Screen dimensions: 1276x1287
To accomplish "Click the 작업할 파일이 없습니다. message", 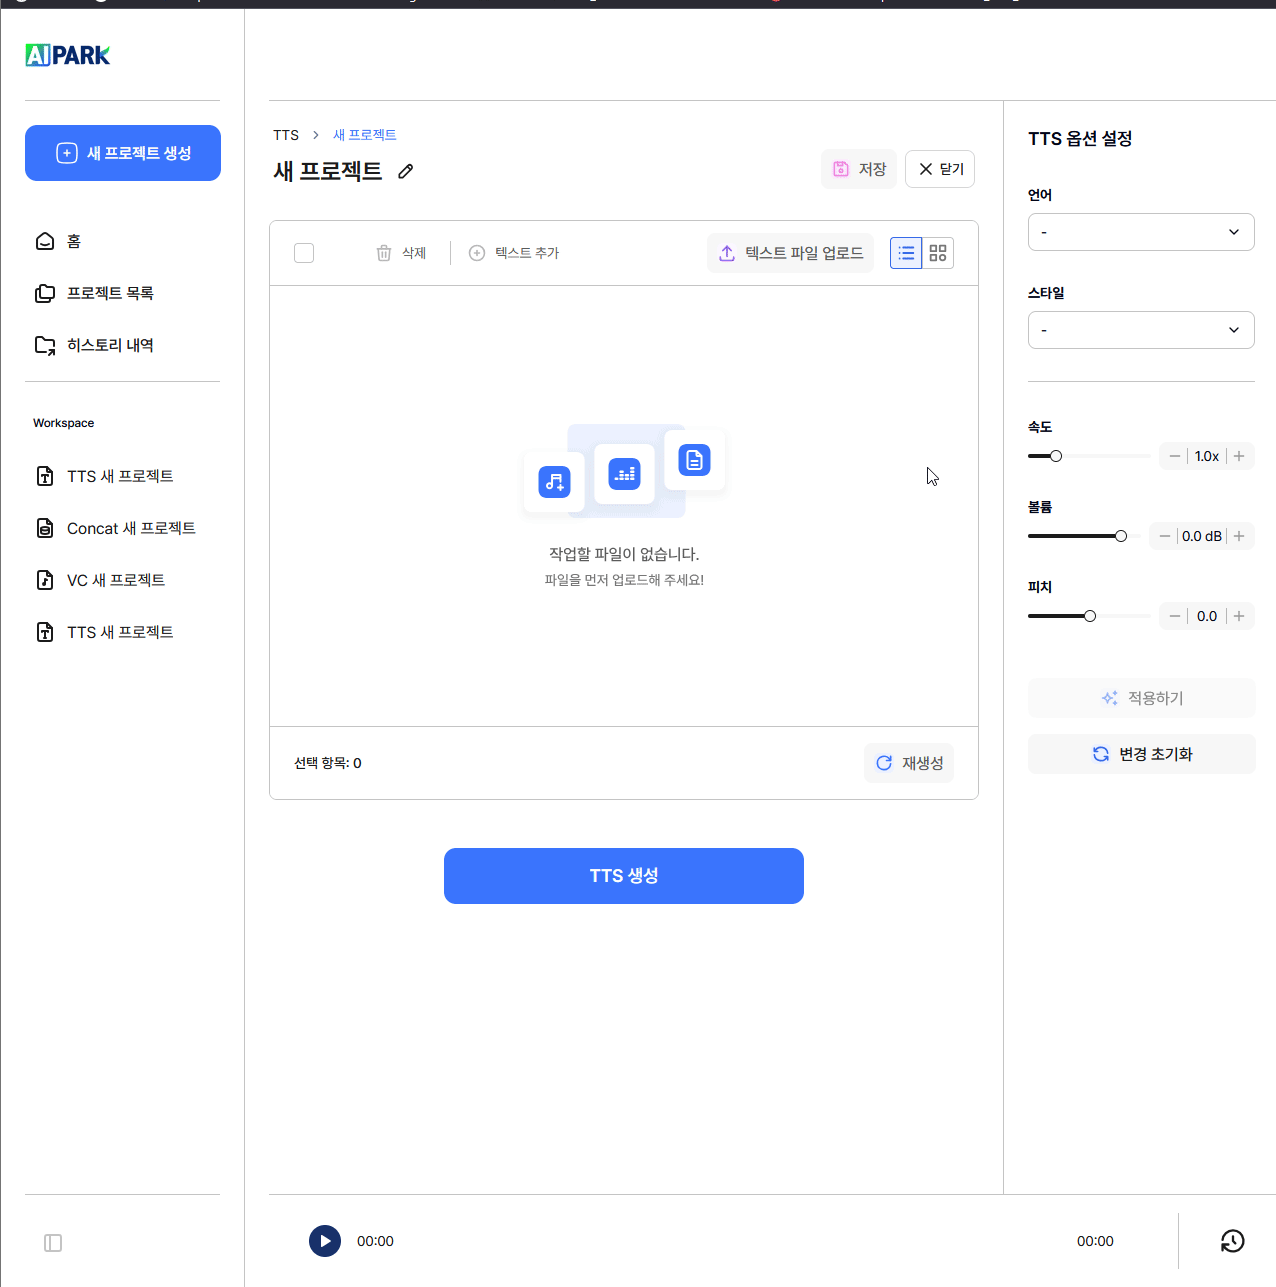I will pos(624,554).
